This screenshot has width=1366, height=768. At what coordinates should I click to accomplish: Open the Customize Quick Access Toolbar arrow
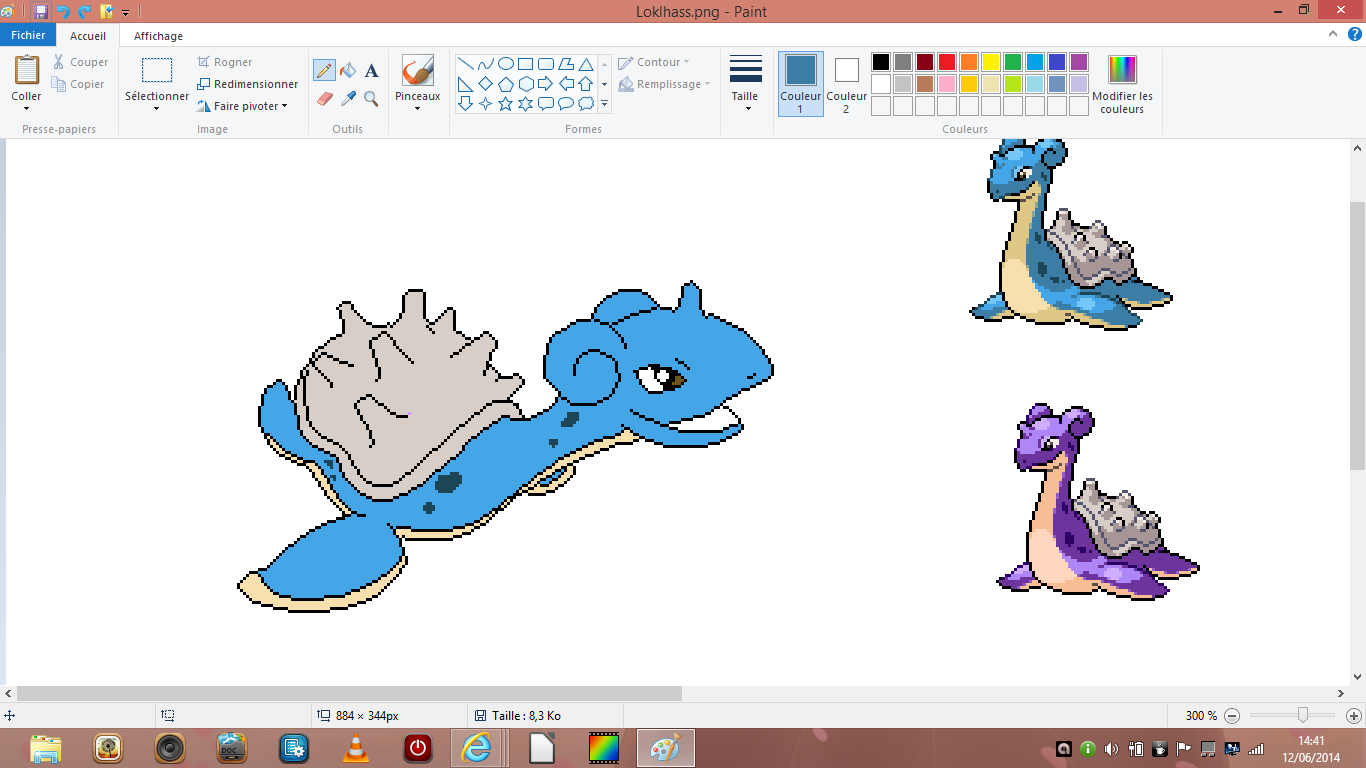[x=126, y=13]
